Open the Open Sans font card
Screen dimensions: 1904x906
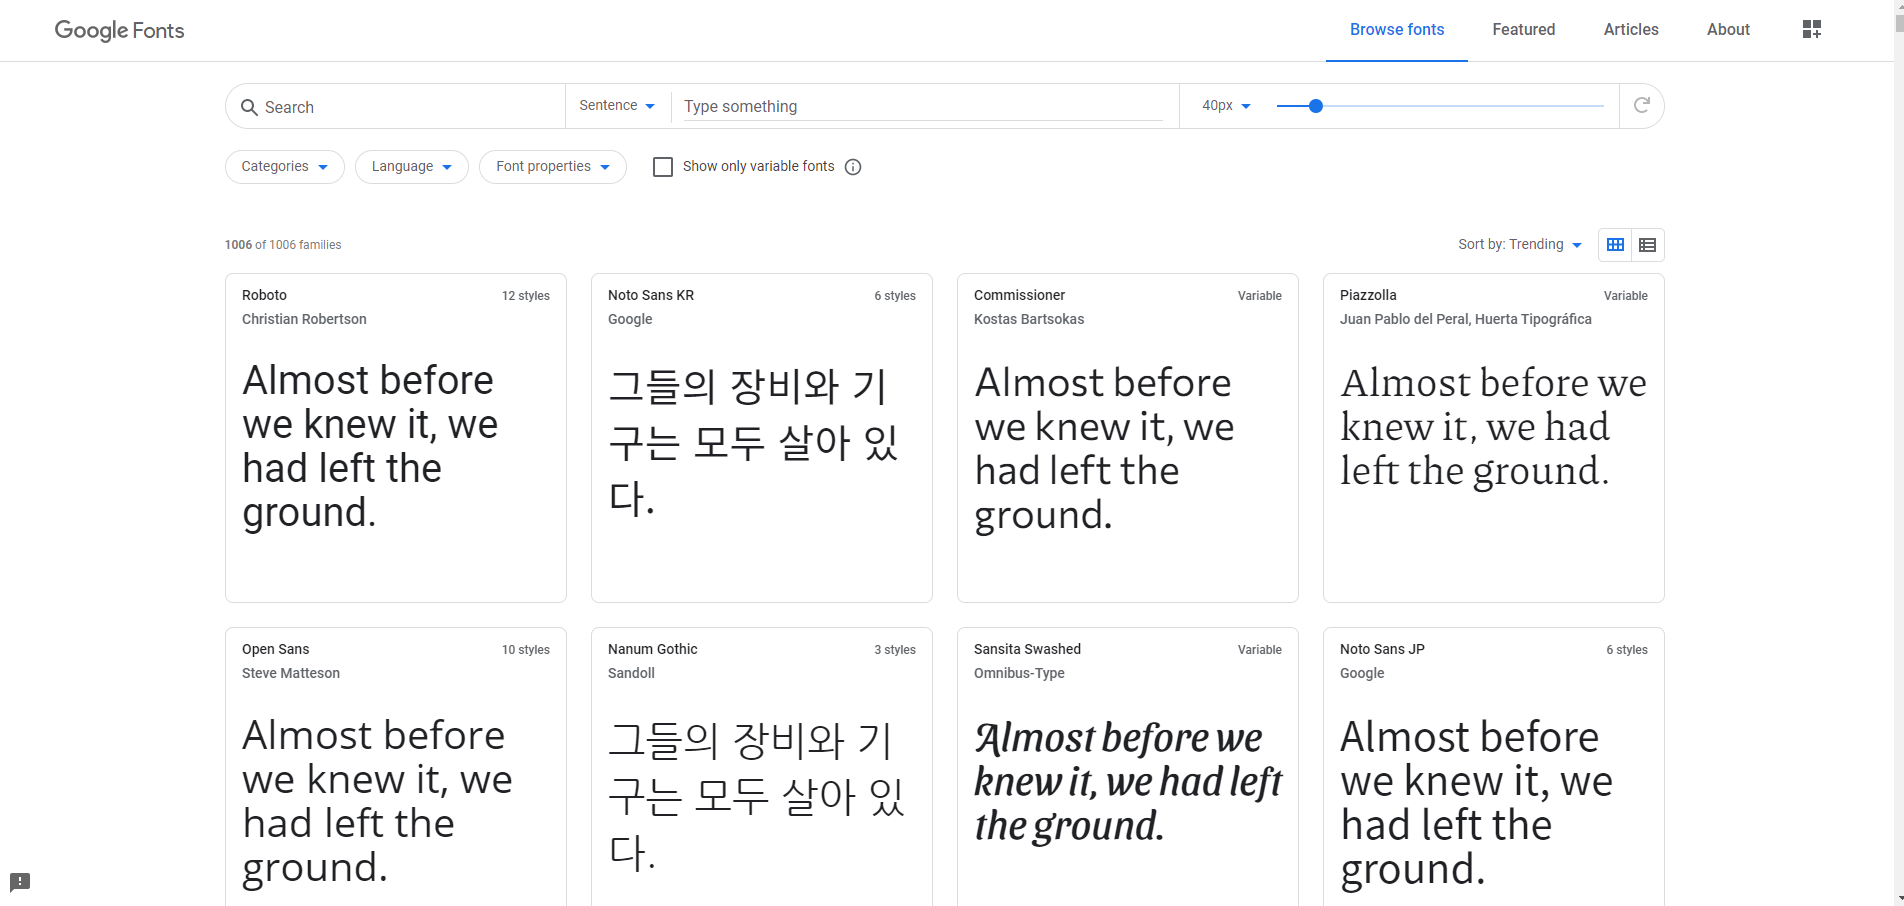point(396,767)
